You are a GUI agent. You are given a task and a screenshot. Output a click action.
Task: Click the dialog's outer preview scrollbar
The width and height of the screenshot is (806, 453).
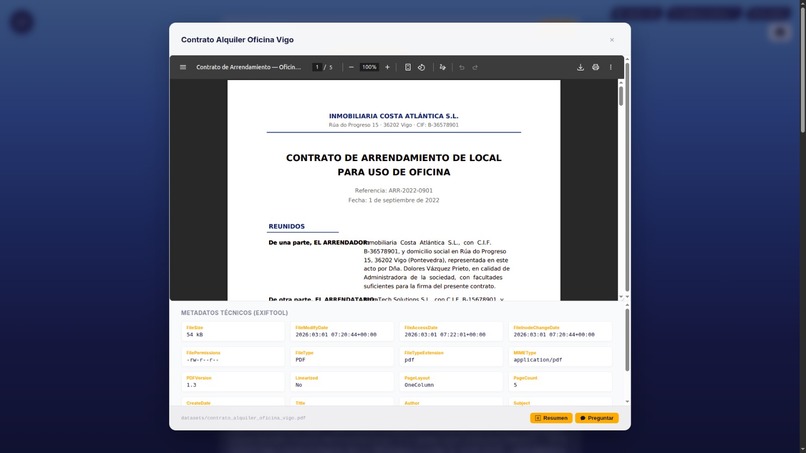pyautogui.click(x=627, y=177)
